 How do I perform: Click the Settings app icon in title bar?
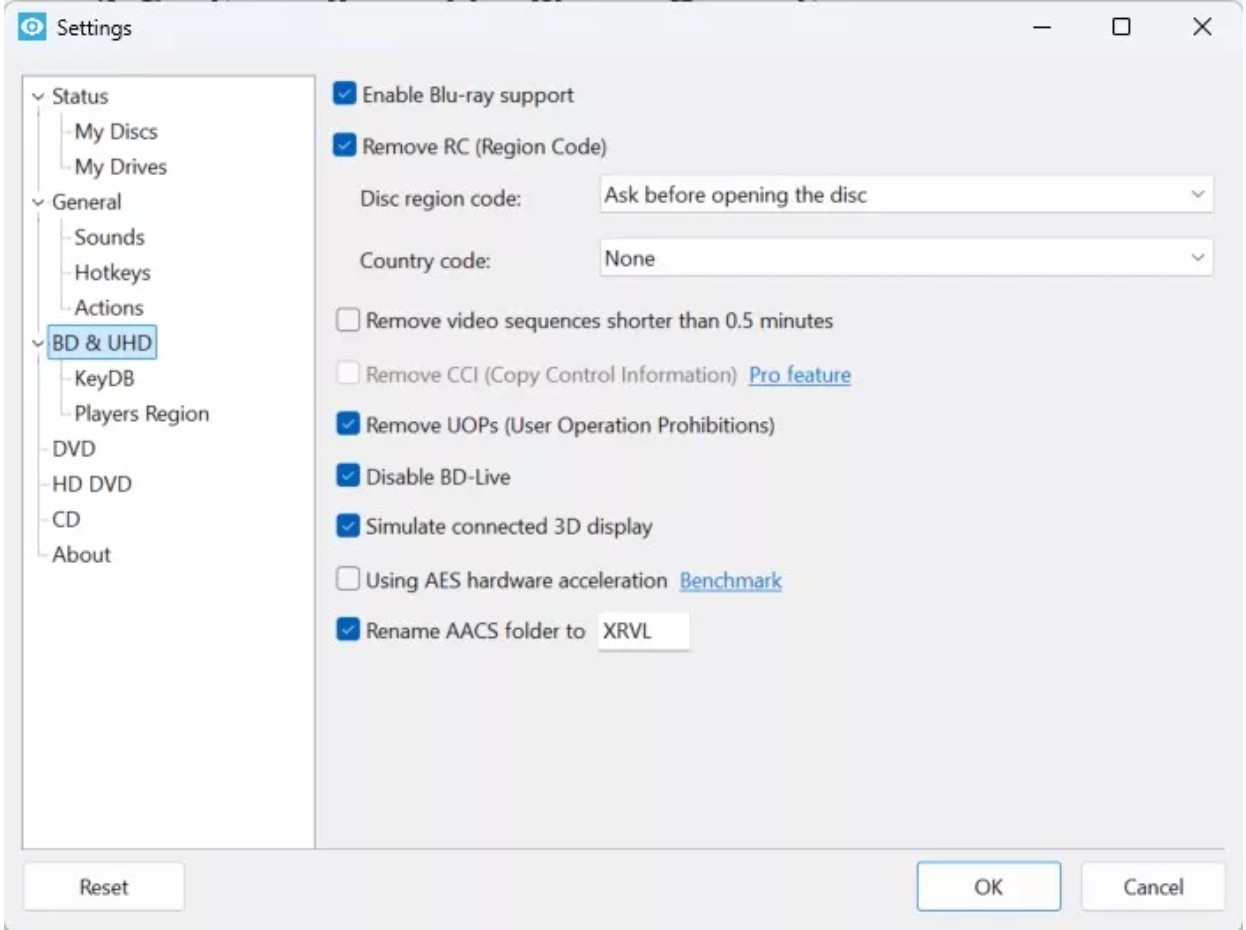click(31, 28)
